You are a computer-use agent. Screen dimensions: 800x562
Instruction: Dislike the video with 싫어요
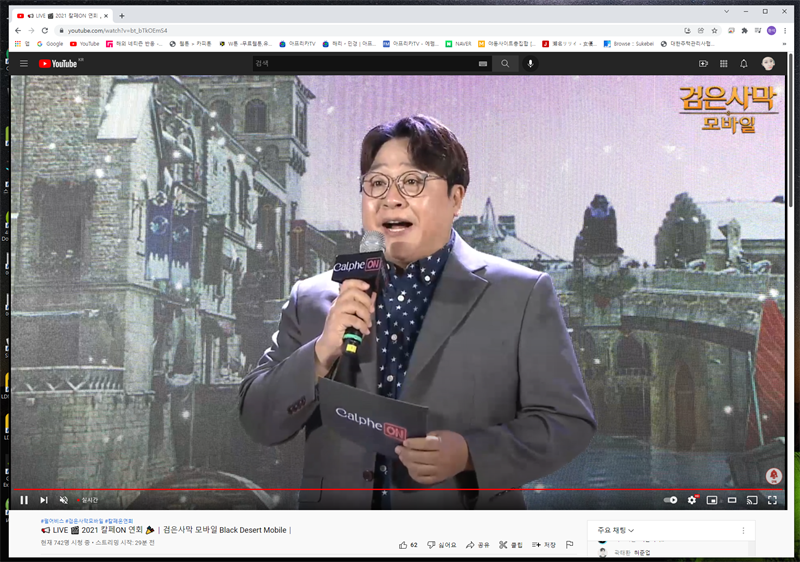coord(441,545)
